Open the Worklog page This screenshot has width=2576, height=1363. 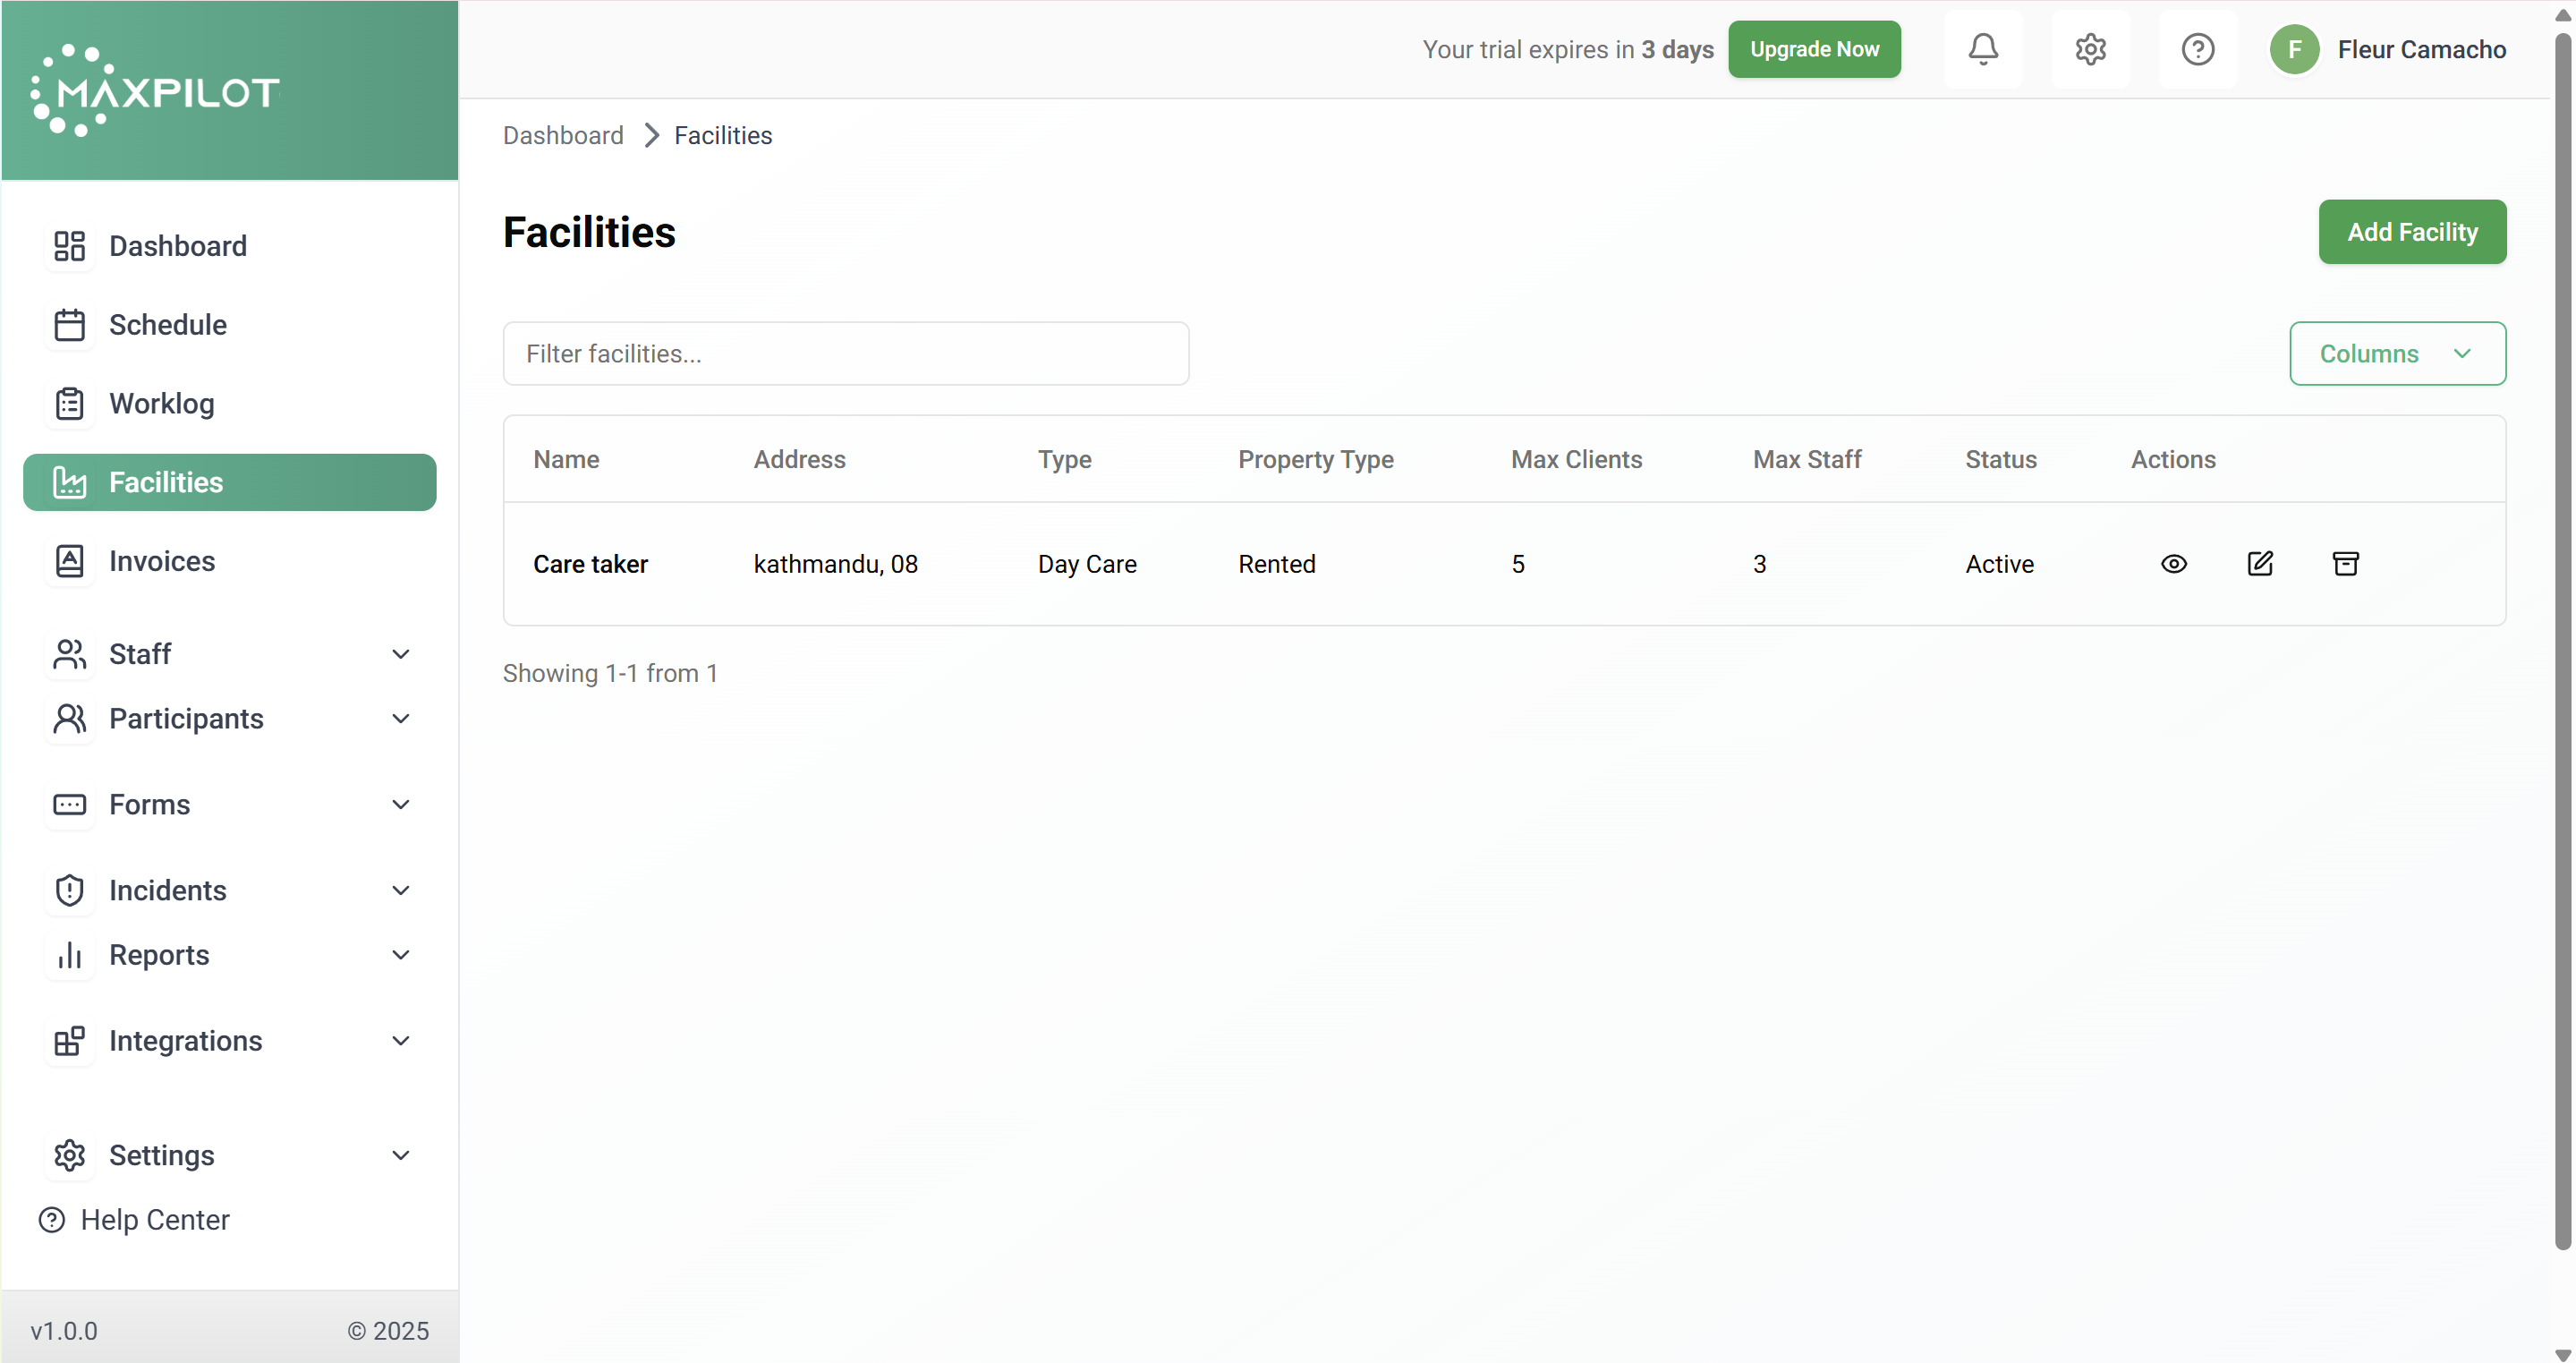pyautogui.click(x=161, y=403)
